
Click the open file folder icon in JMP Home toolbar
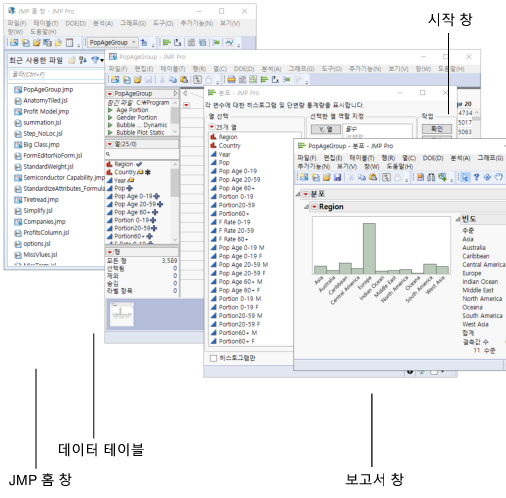click(37, 43)
